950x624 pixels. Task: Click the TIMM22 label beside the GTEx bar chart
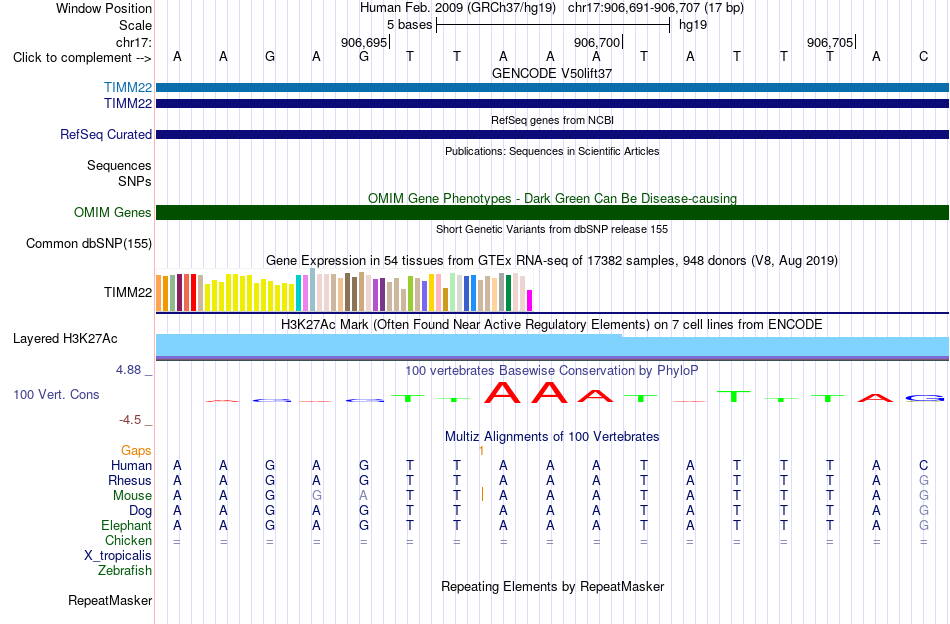pos(128,293)
